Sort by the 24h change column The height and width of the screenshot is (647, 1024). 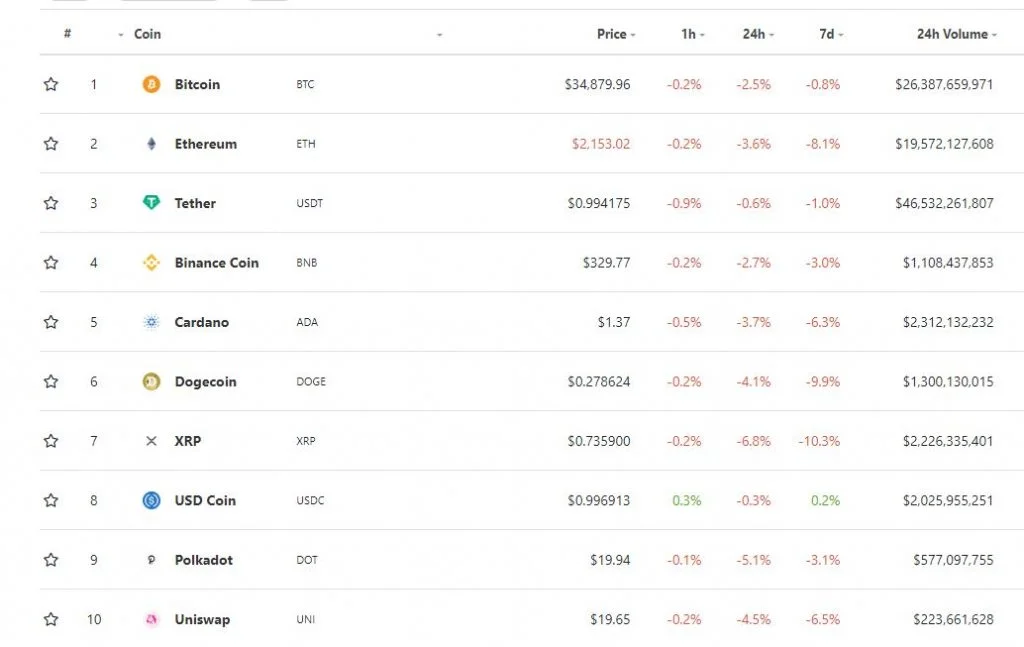tap(758, 34)
